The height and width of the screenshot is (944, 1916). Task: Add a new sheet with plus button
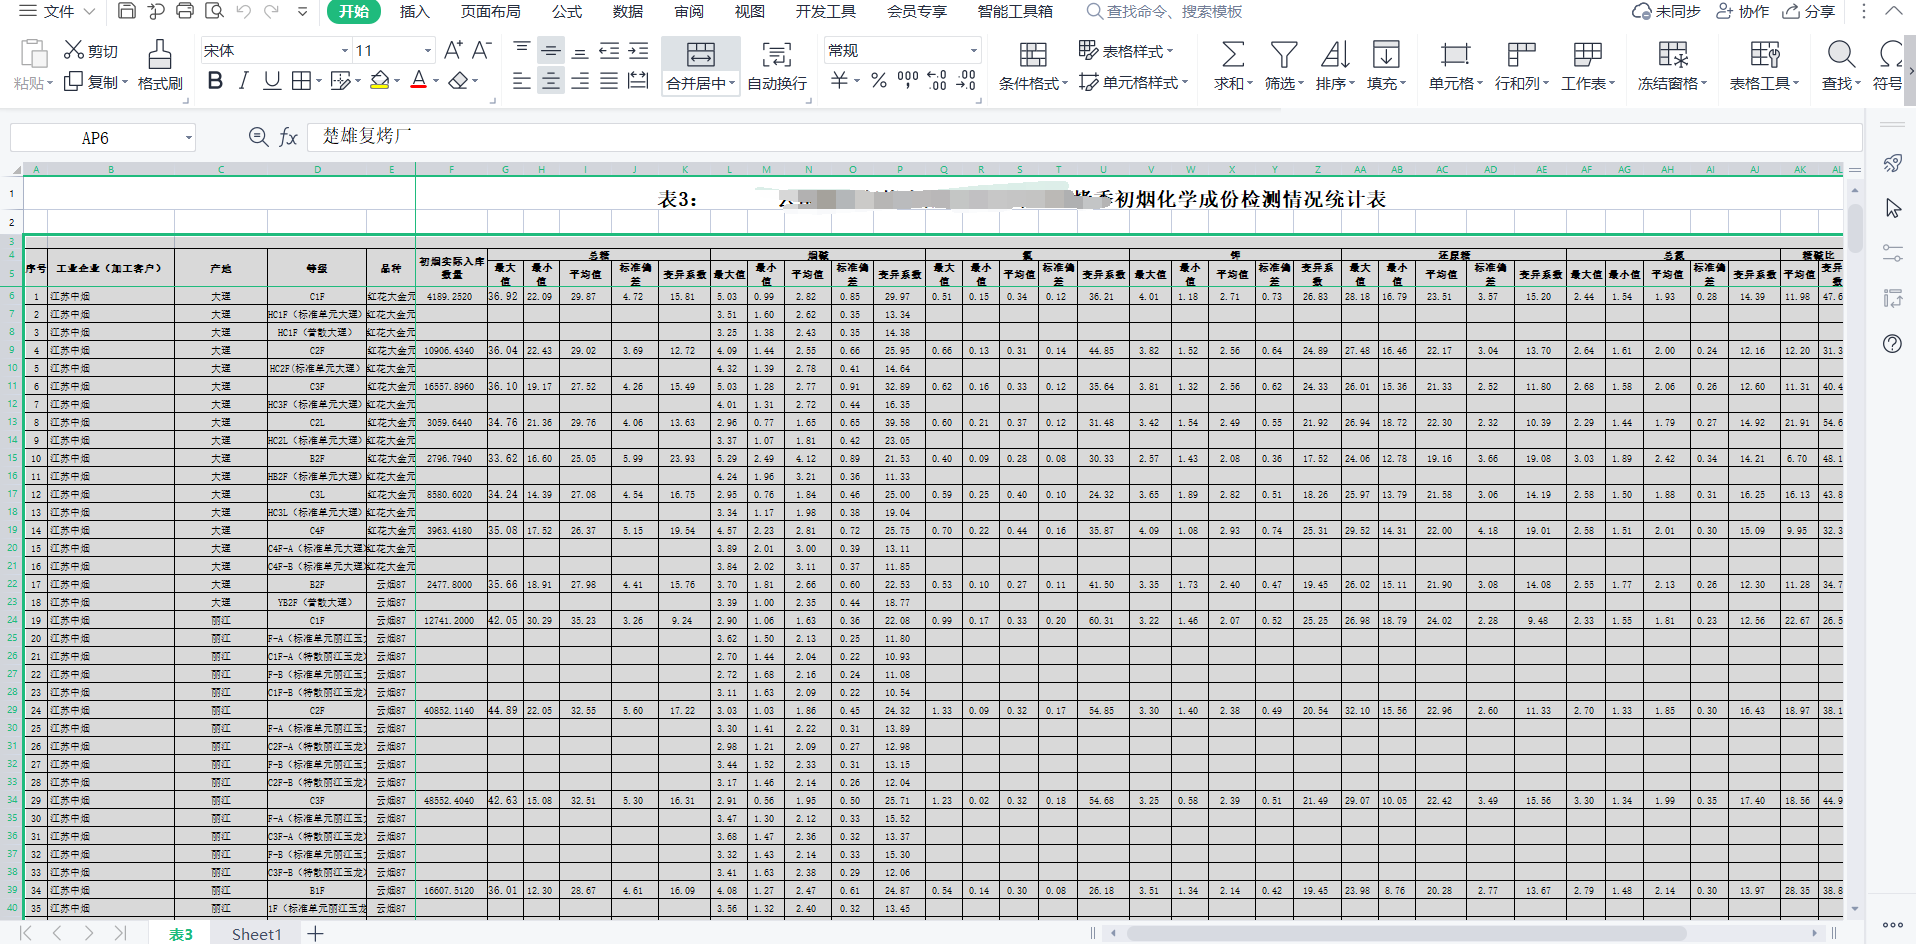point(315,934)
